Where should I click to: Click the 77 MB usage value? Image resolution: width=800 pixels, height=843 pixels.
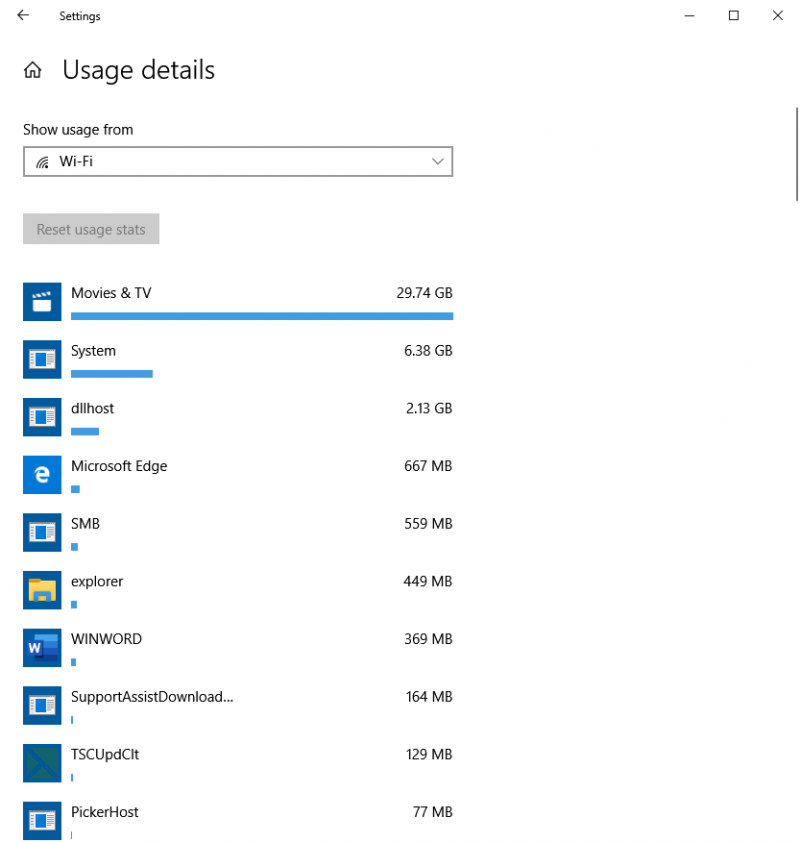pos(432,812)
